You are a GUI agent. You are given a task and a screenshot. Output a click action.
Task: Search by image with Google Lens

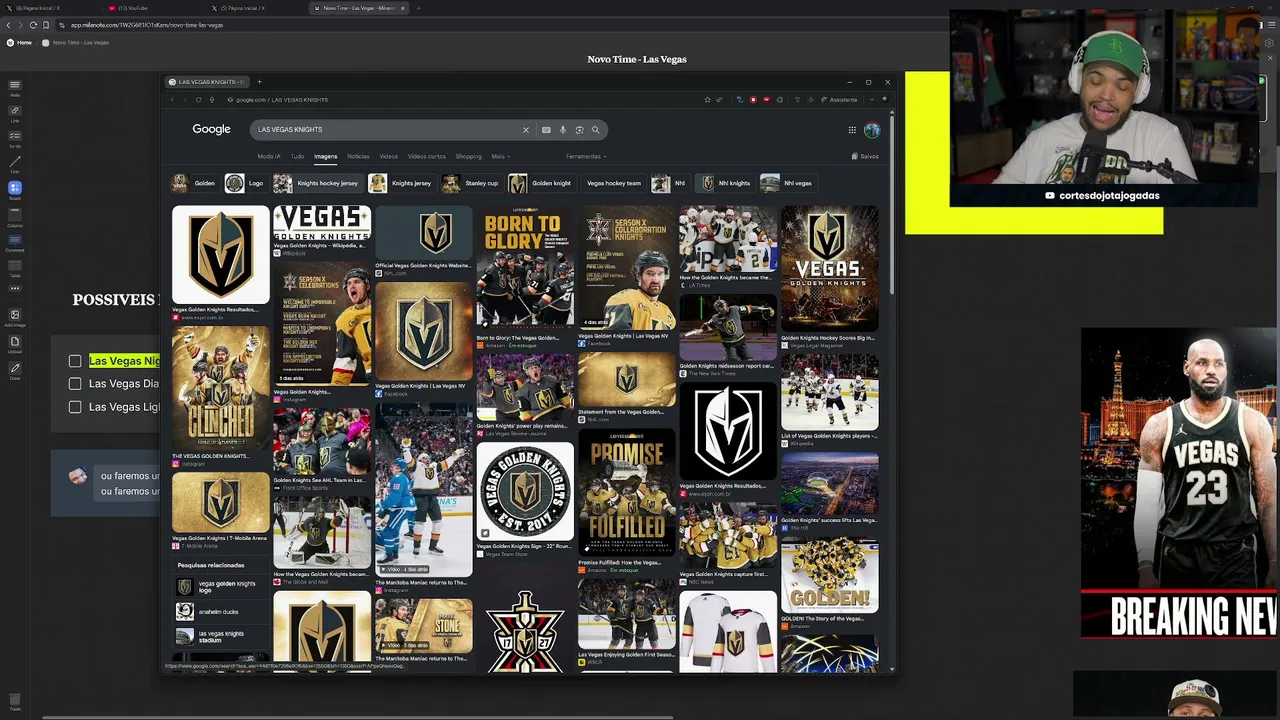click(x=579, y=129)
